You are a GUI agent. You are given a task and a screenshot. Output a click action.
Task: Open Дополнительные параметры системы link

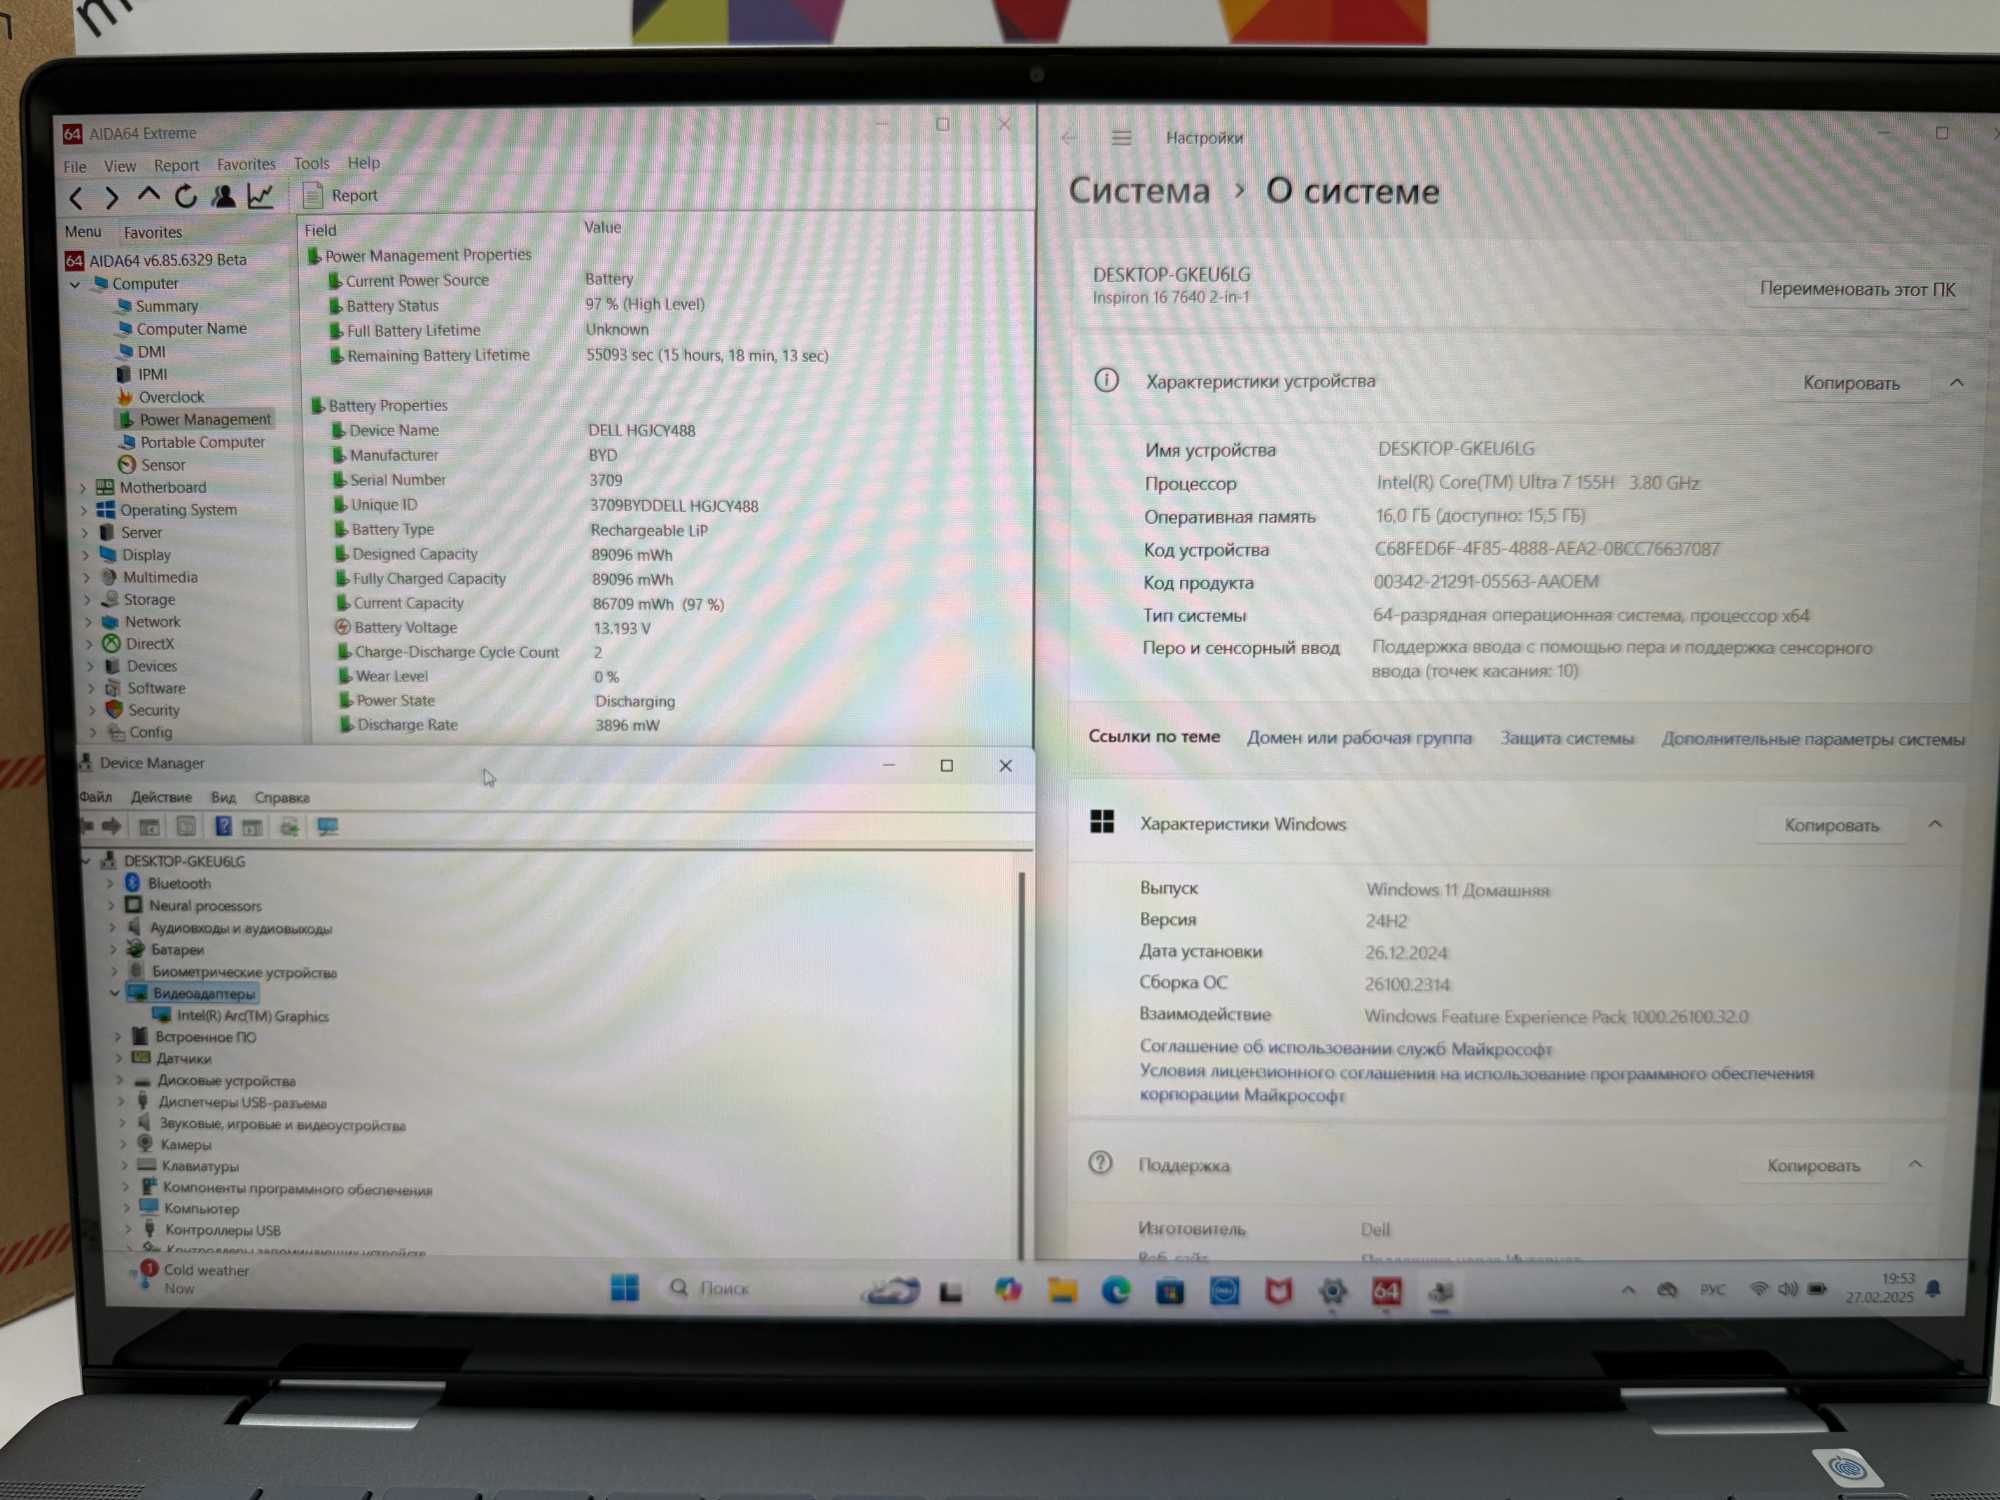(1813, 740)
